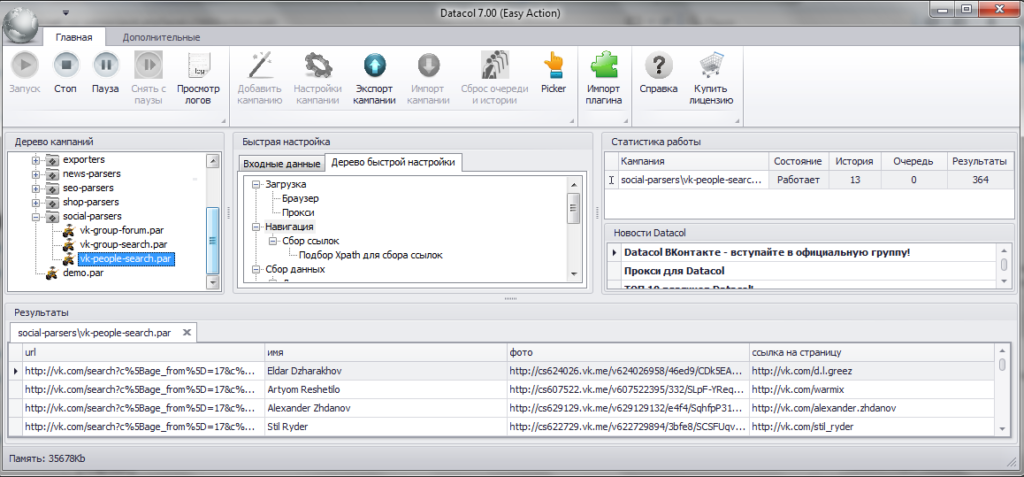Screen dimensions: 1024x477
Task: Switch to the Главная ribbon tab
Action: pos(74,37)
